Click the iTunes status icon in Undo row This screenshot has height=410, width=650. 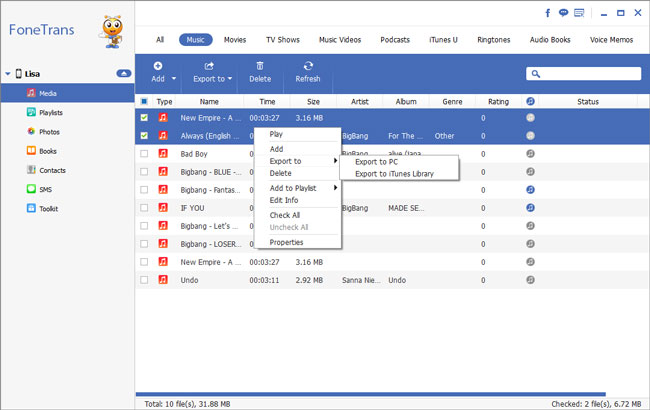(530, 280)
